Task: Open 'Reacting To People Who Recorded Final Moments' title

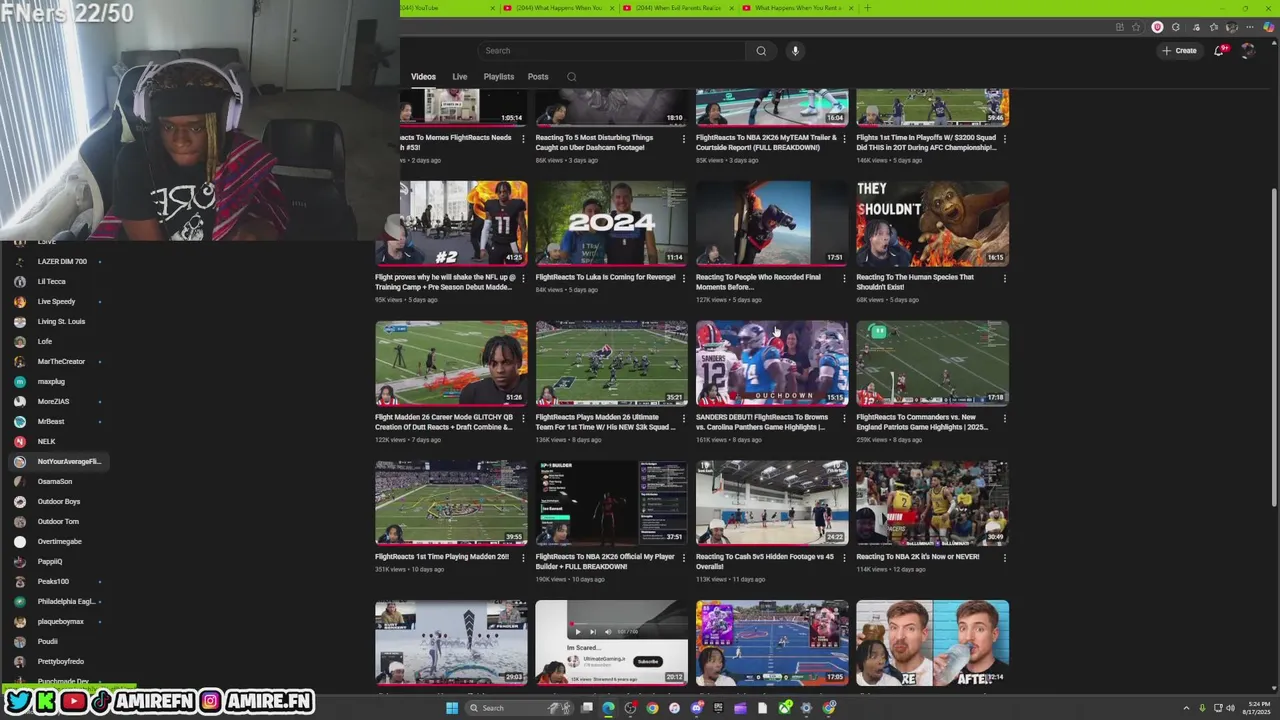Action: (758, 282)
